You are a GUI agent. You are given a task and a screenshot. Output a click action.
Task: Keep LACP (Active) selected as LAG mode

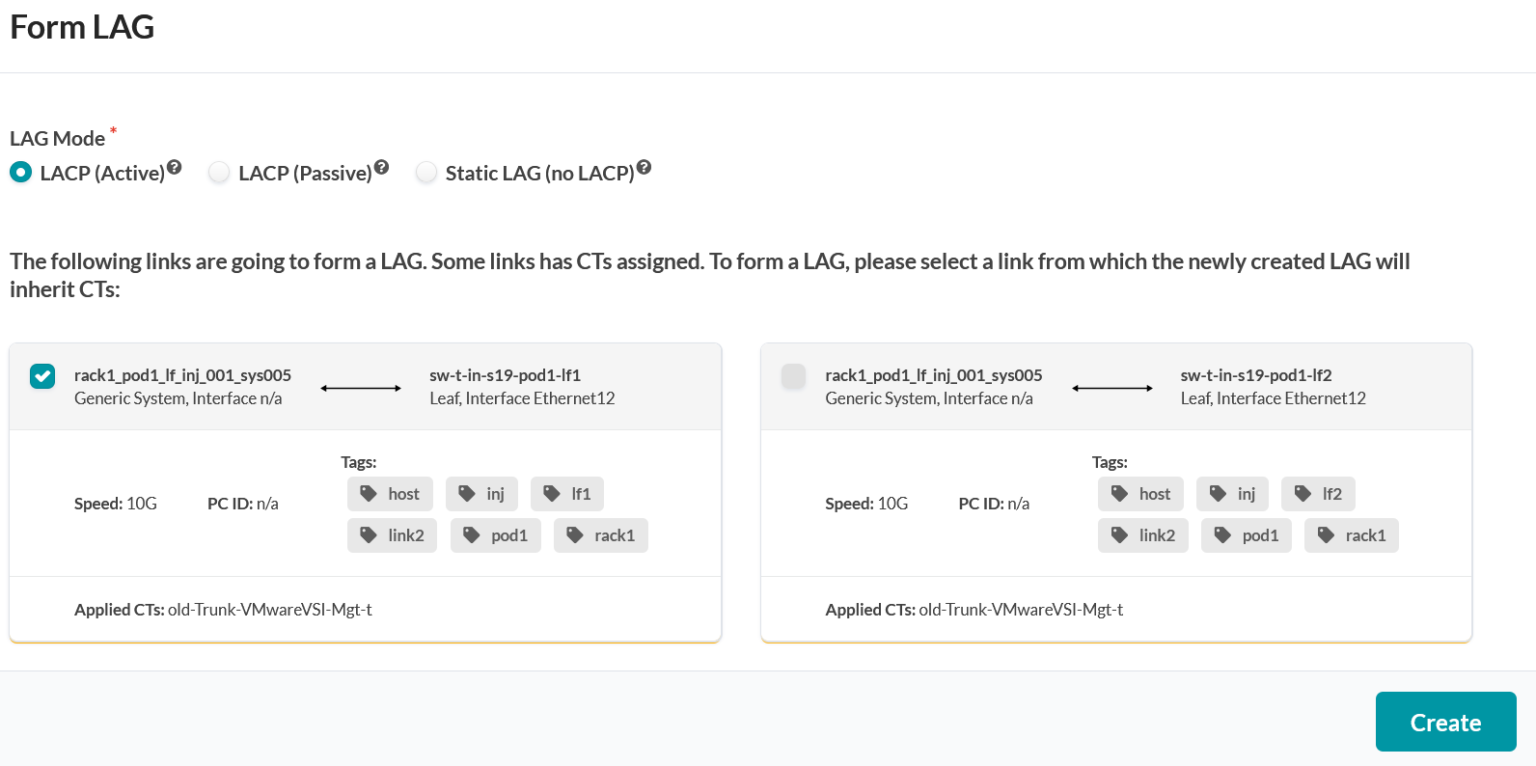(x=21, y=172)
